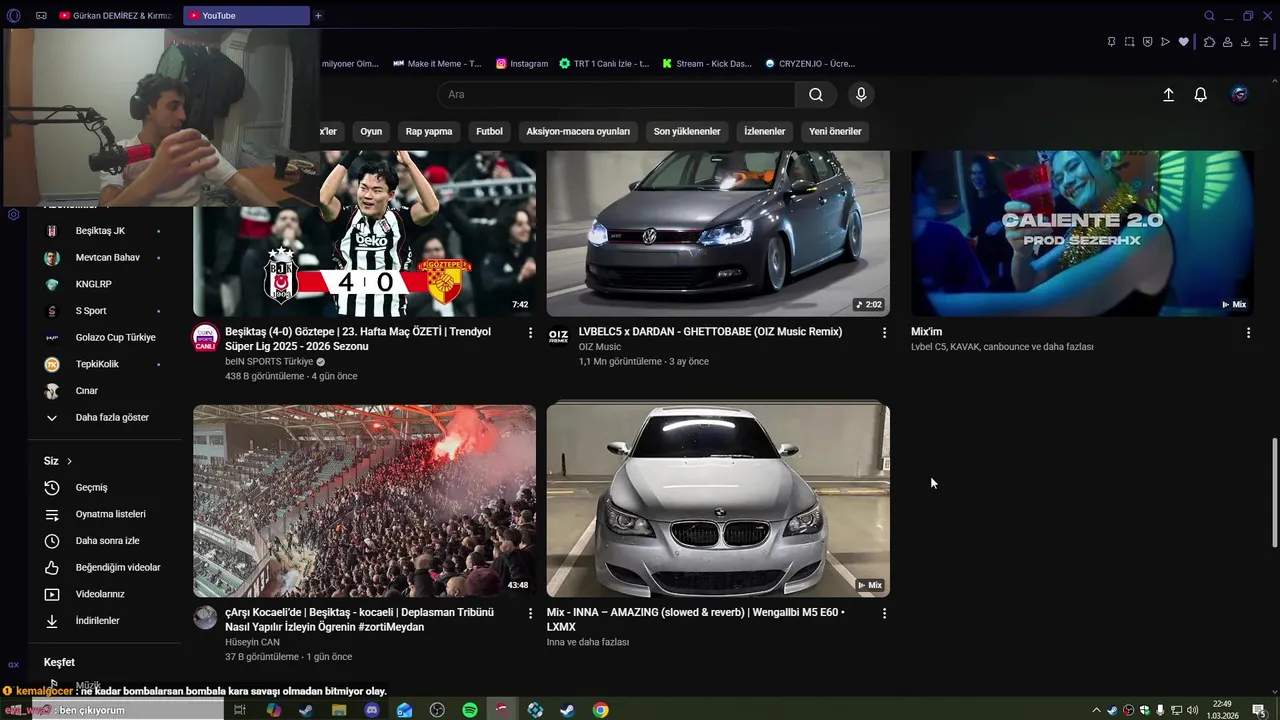Open the Pinboards pin icon in toolbar
This screenshot has height=720, width=1280.
click(1111, 42)
